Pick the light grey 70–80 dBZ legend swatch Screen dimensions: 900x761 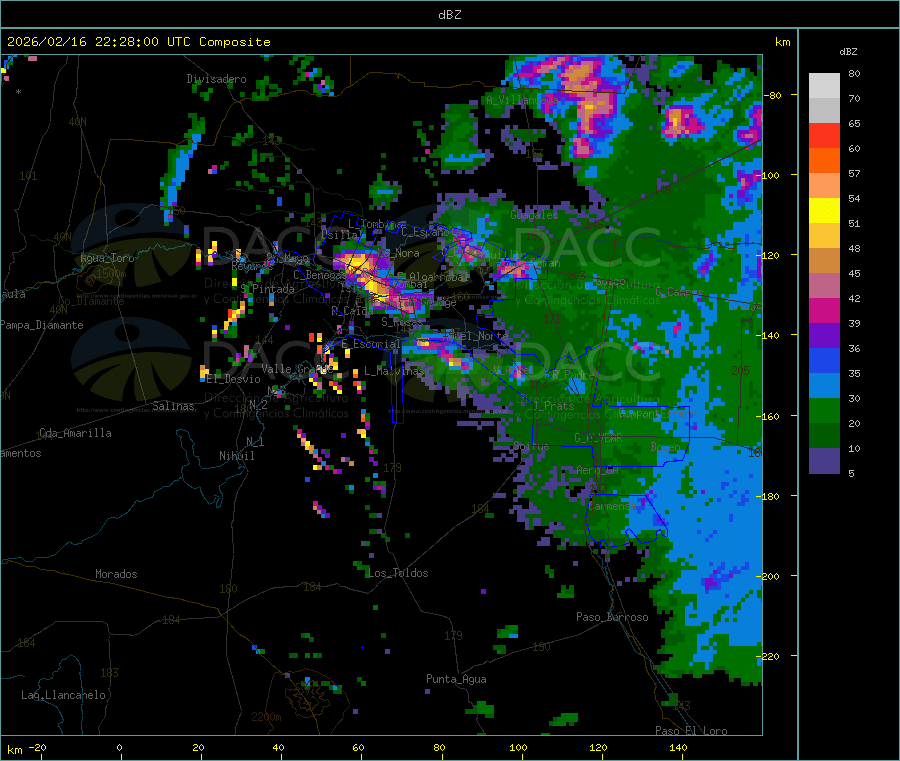point(824,86)
